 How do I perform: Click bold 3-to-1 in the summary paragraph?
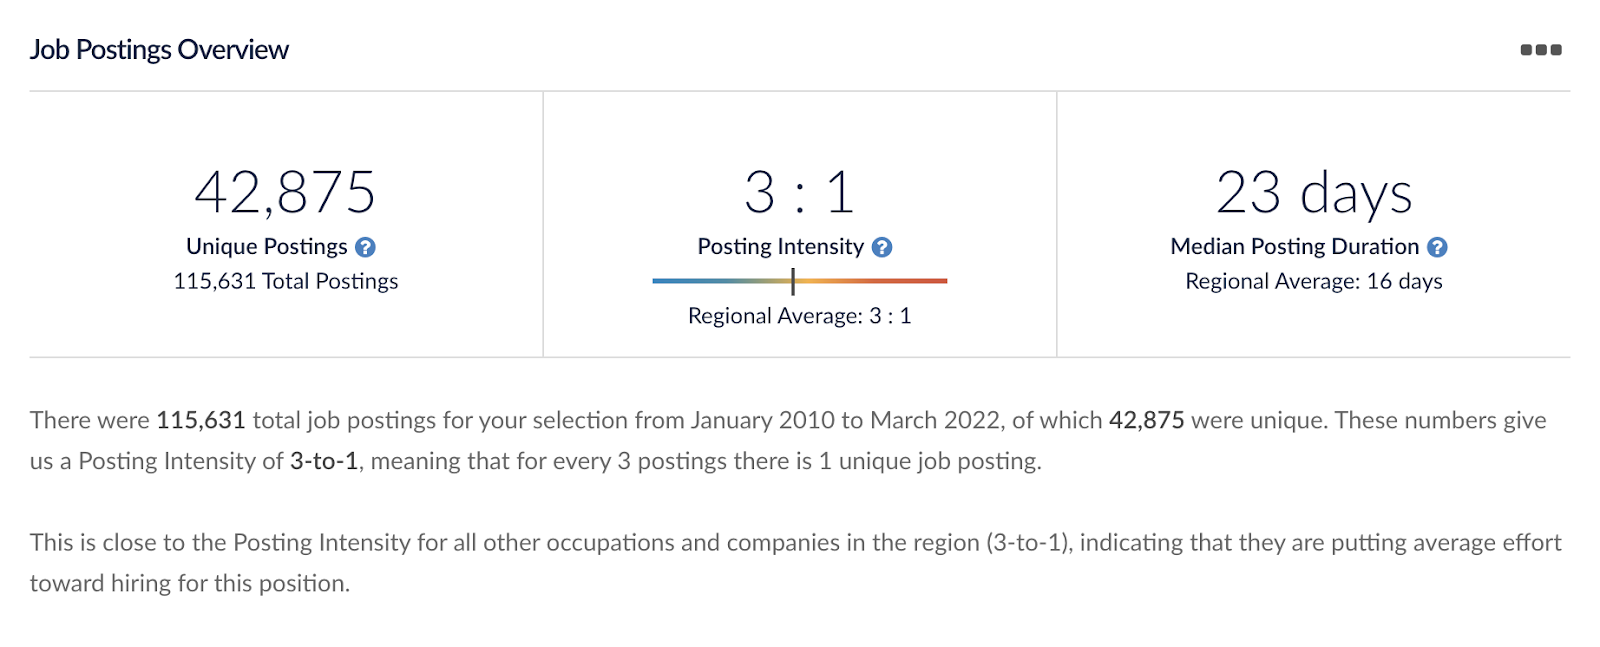(324, 461)
